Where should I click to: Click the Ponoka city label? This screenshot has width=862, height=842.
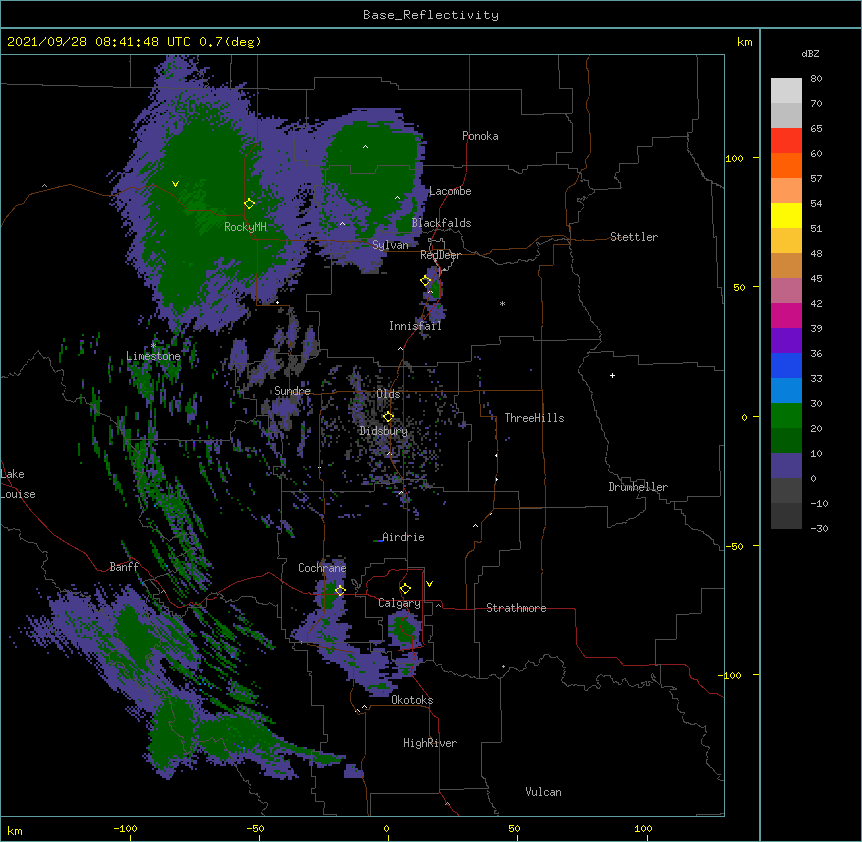pyautogui.click(x=480, y=136)
